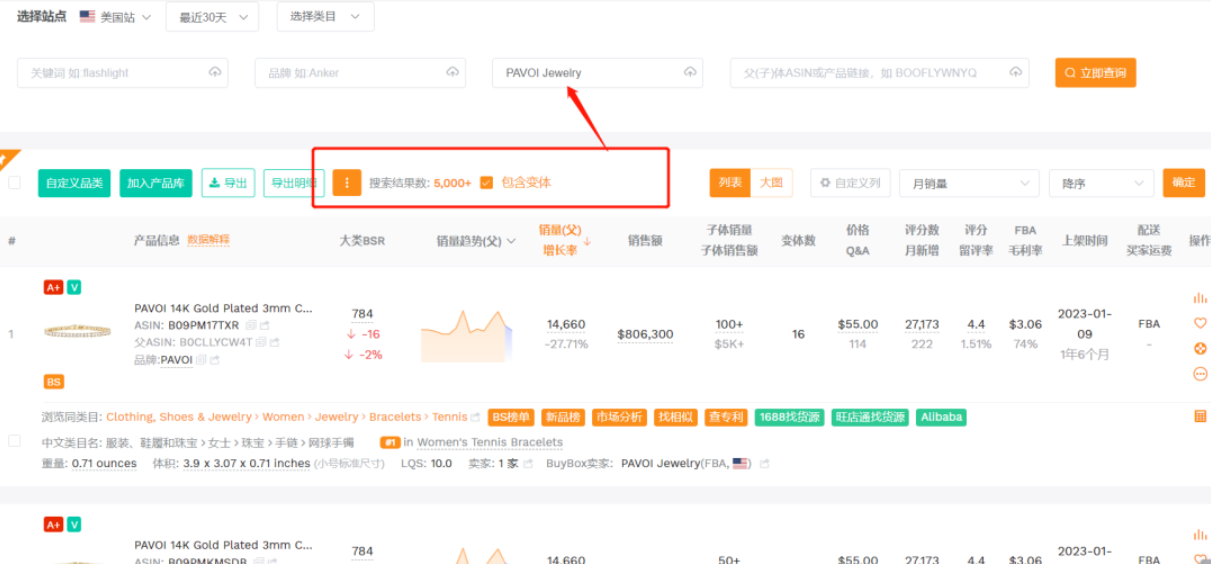Open external link icon next to ASIN B09PM17TXR
Screen dimensions: 1211x564
click(x=265, y=325)
